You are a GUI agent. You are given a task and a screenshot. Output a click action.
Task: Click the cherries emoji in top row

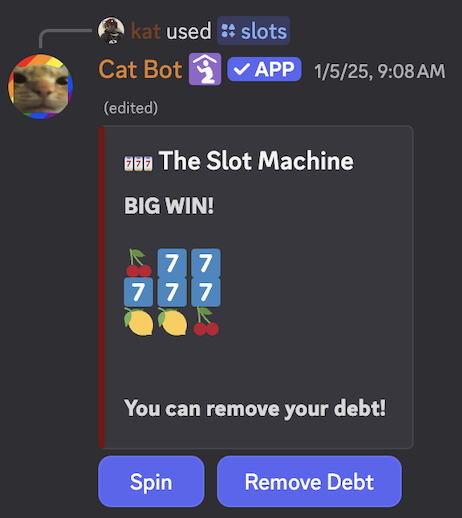(x=139, y=263)
